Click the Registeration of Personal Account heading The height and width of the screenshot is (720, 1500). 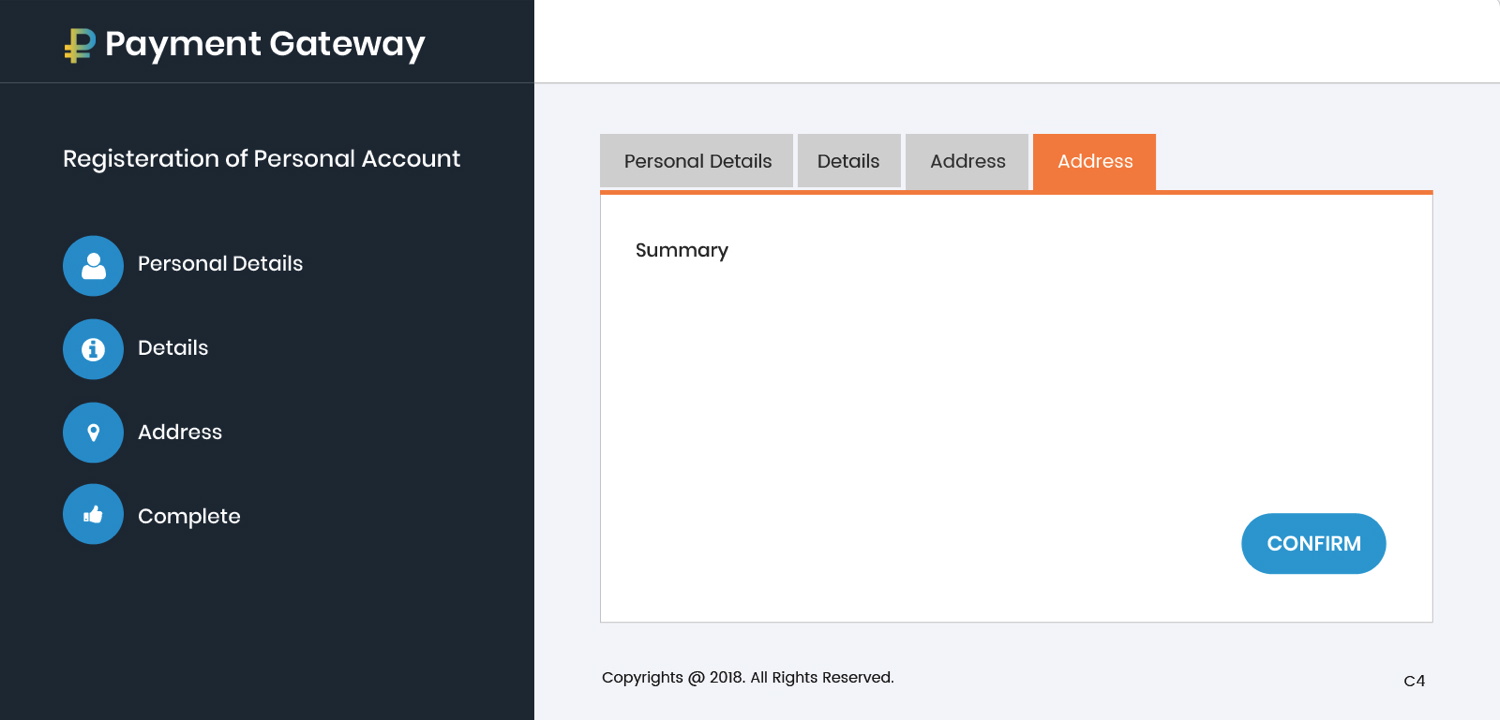262,159
